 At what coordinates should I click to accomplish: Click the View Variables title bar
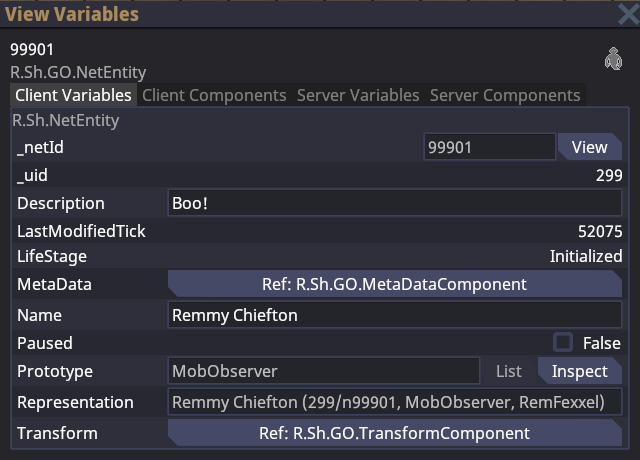point(300,14)
